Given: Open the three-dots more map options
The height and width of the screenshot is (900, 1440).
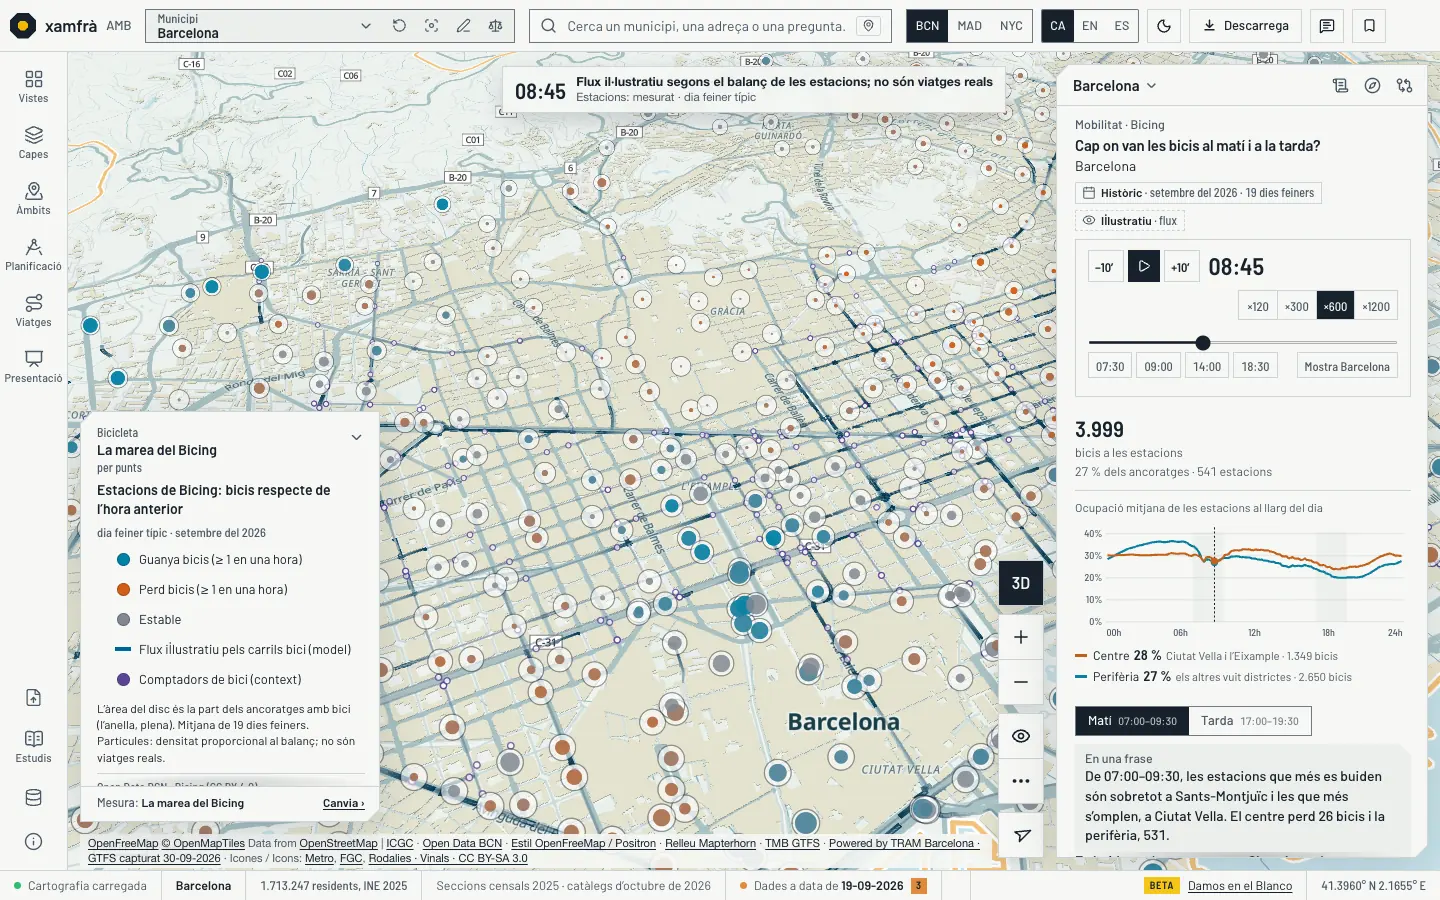Looking at the screenshot, I should coord(1021,781).
